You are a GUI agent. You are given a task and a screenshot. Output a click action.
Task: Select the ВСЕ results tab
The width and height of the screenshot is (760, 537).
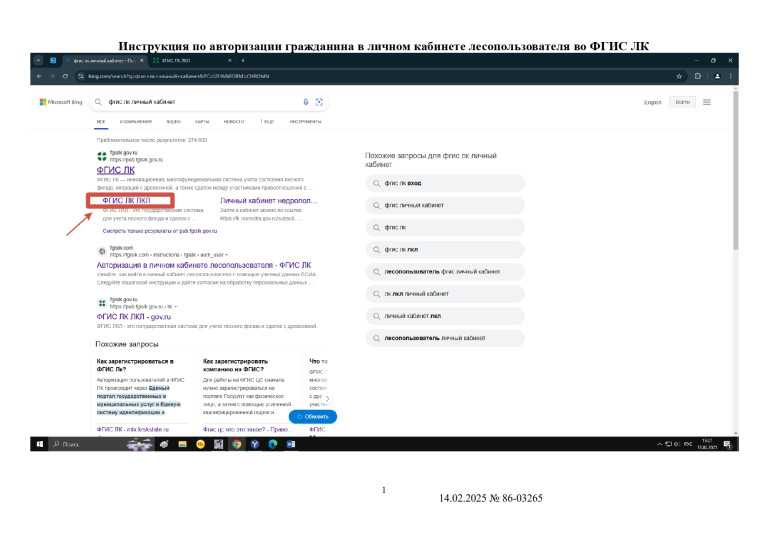pyautogui.click(x=101, y=122)
